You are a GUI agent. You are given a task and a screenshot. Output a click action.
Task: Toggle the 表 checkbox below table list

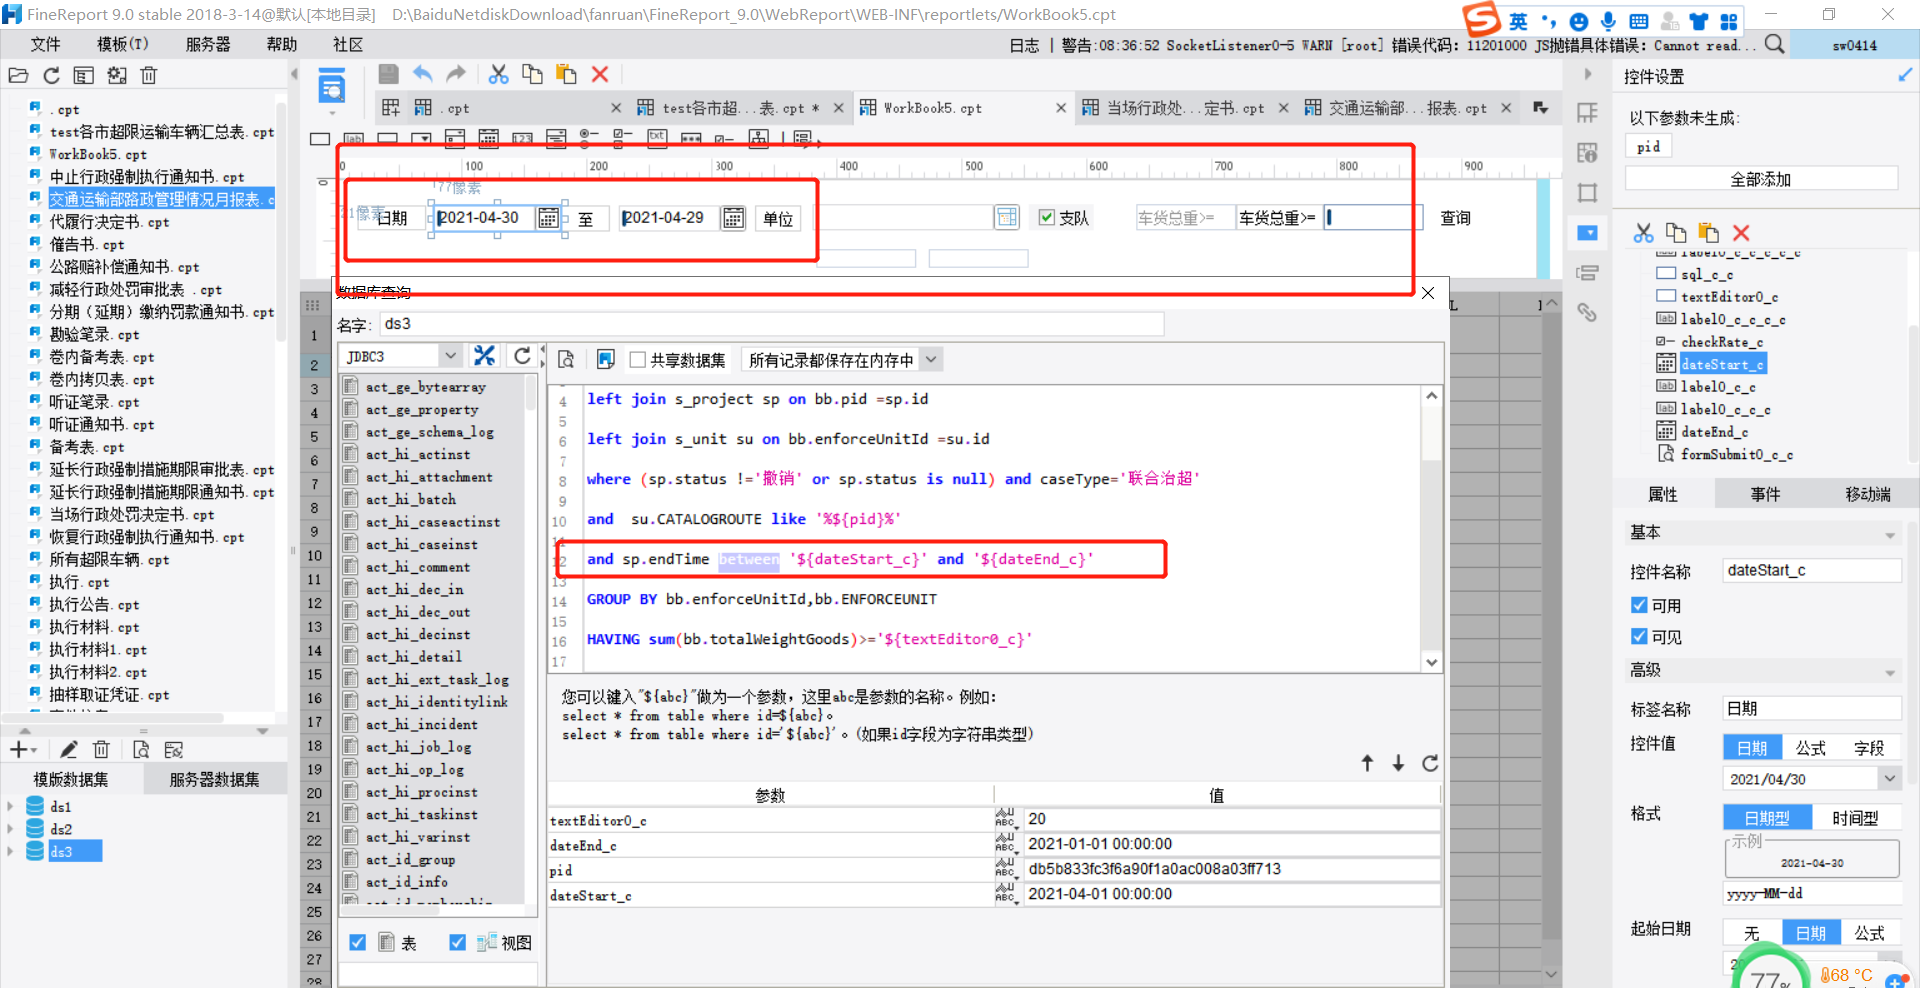pyautogui.click(x=357, y=942)
